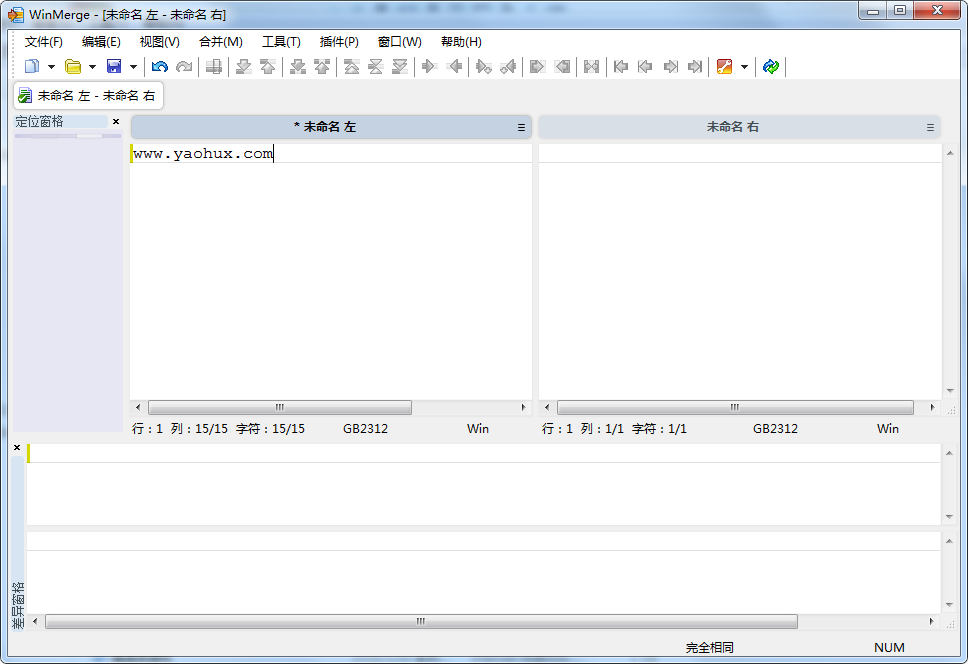Image resolution: width=968 pixels, height=664 pixels.
Task: Close the 定位窗格 location pane
Action: tap(116, 122)
